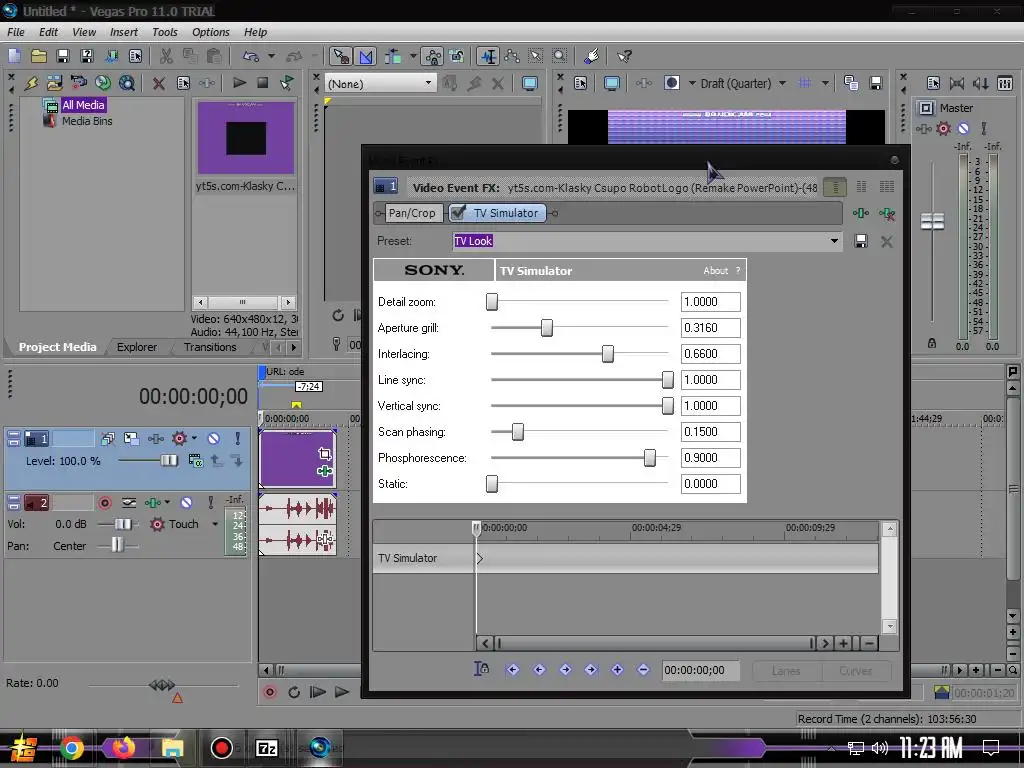Viewport: 1024px width, 768px height.
Task: Toggle Mute on audio track 2
Action: [186, 502]
